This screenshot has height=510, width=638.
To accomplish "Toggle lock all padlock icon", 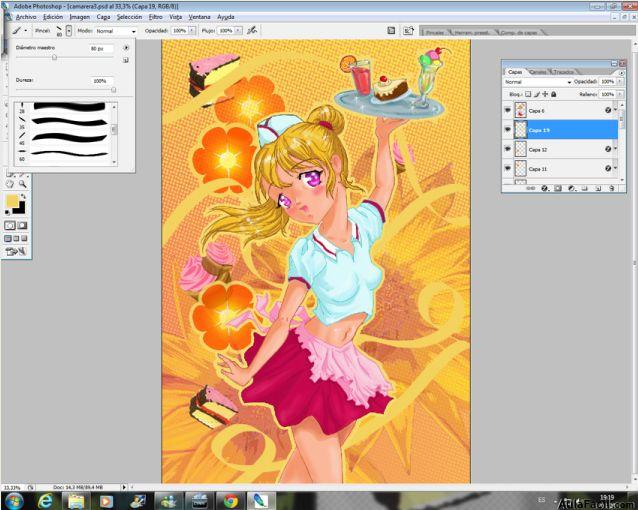I will (x=554, y=94).
